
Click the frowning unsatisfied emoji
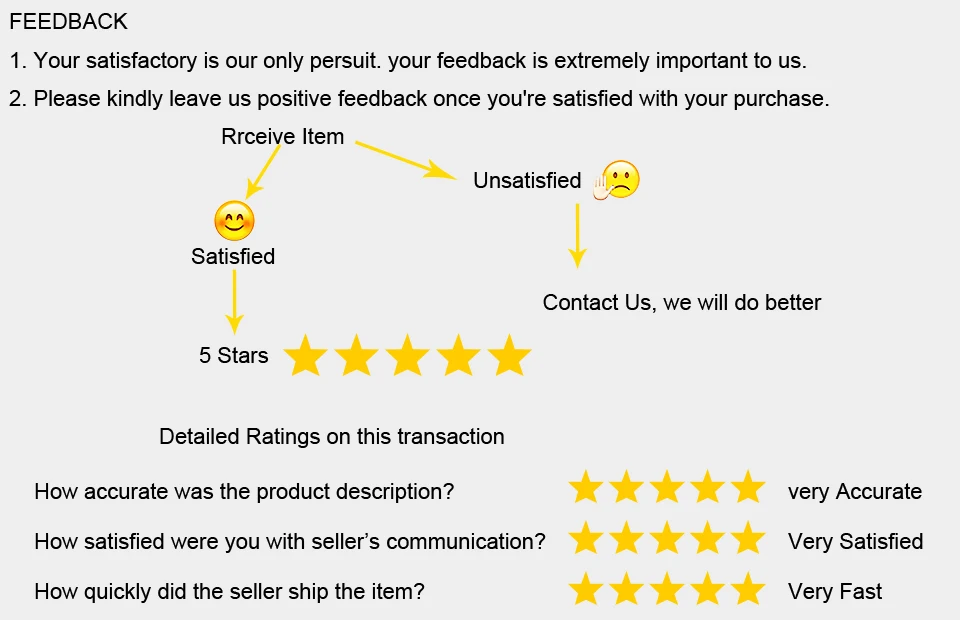617,180
